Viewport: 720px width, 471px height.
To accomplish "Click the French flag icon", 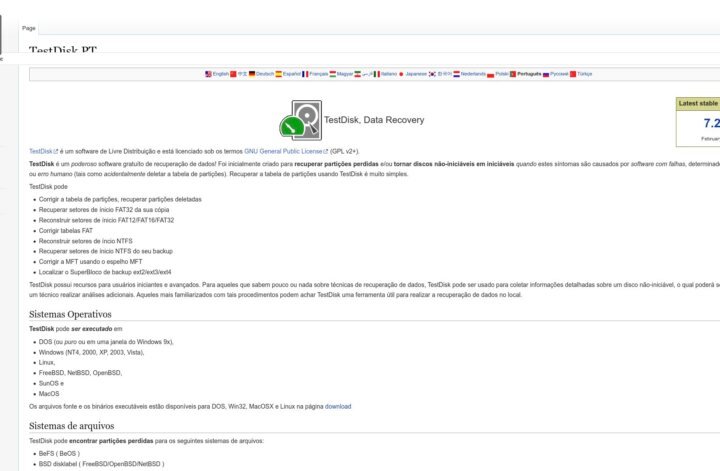I will tap(305, 74).
